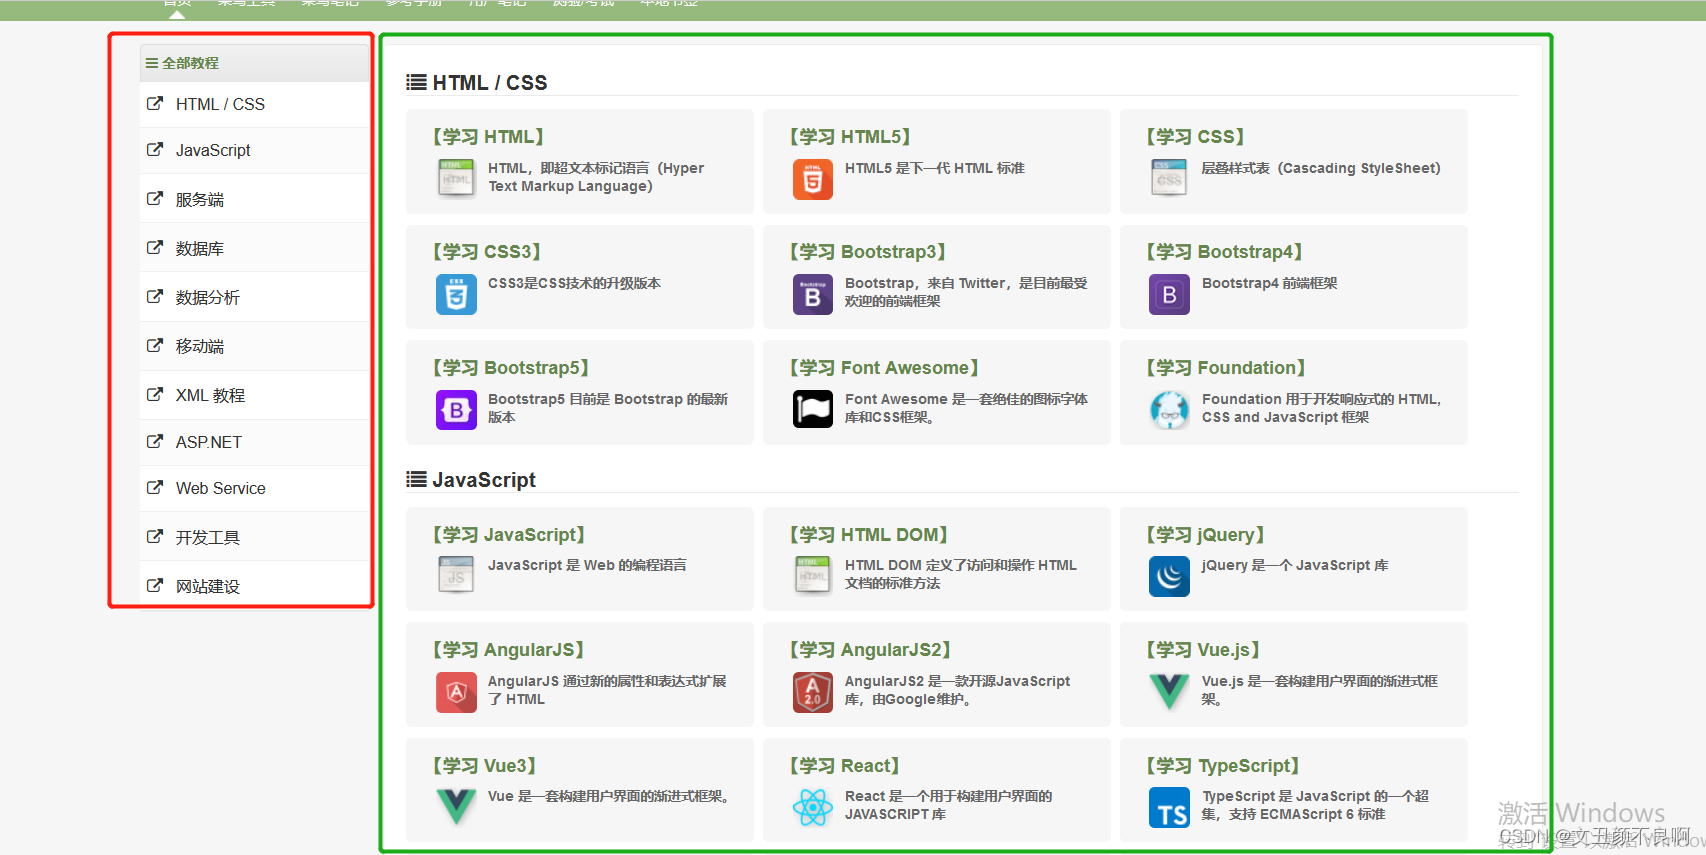Open the 【学习 CSS】 title link

(x=1195, y=137)
